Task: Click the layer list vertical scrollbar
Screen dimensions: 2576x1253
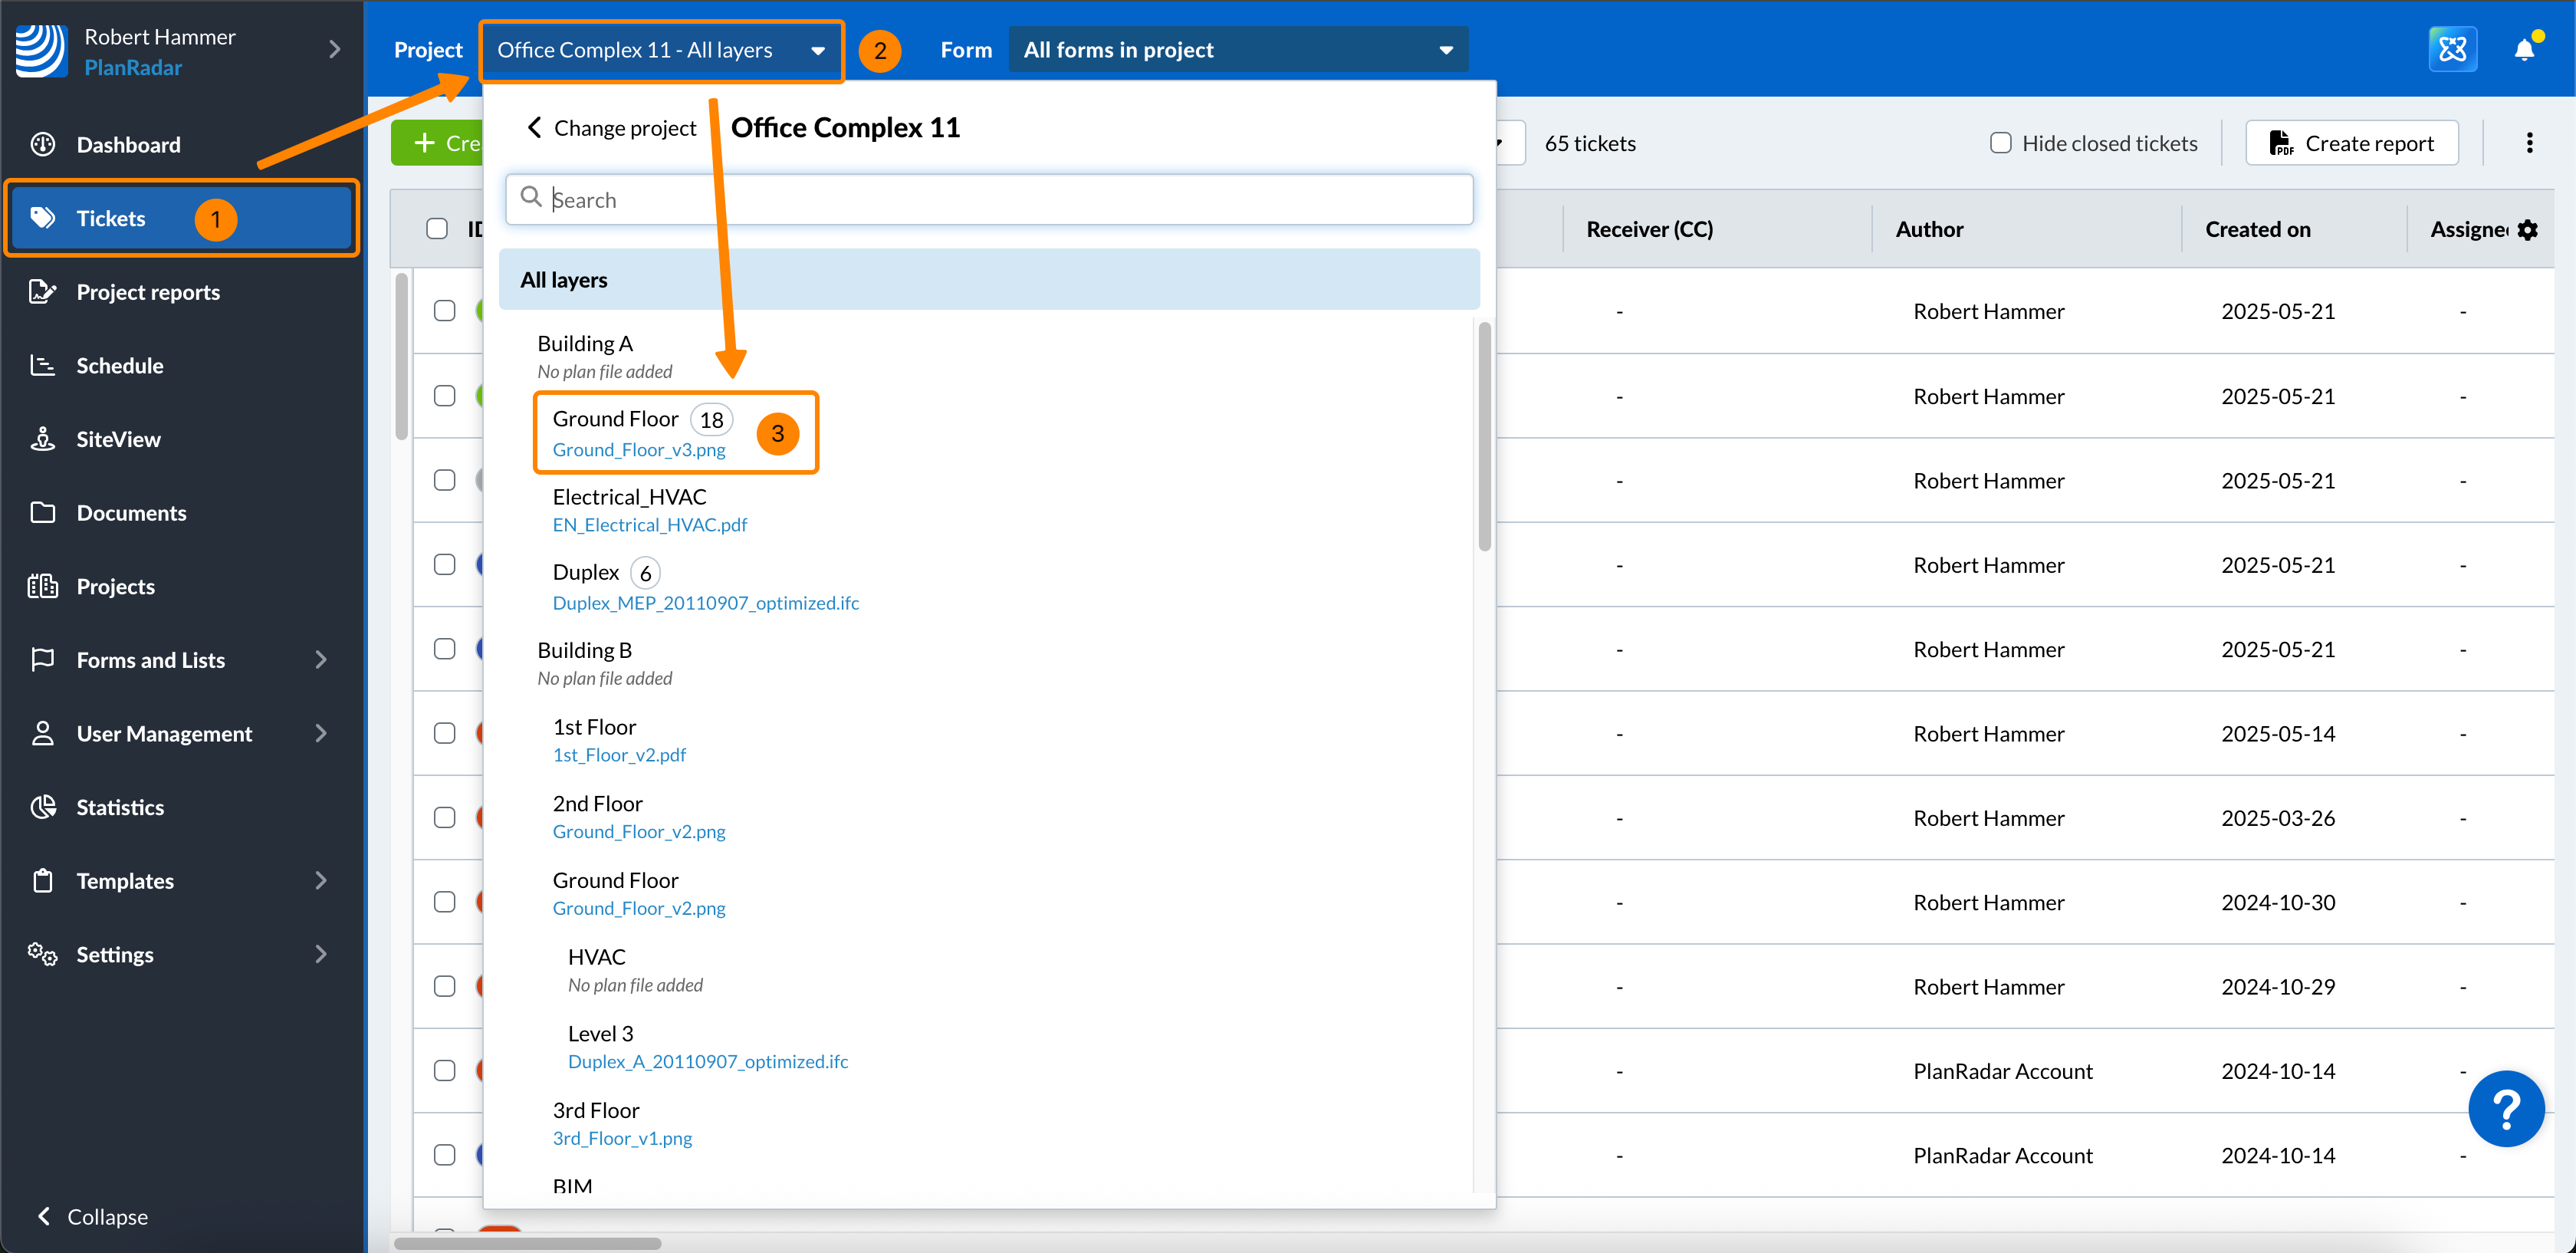Action: click(x=1484, y=436)
